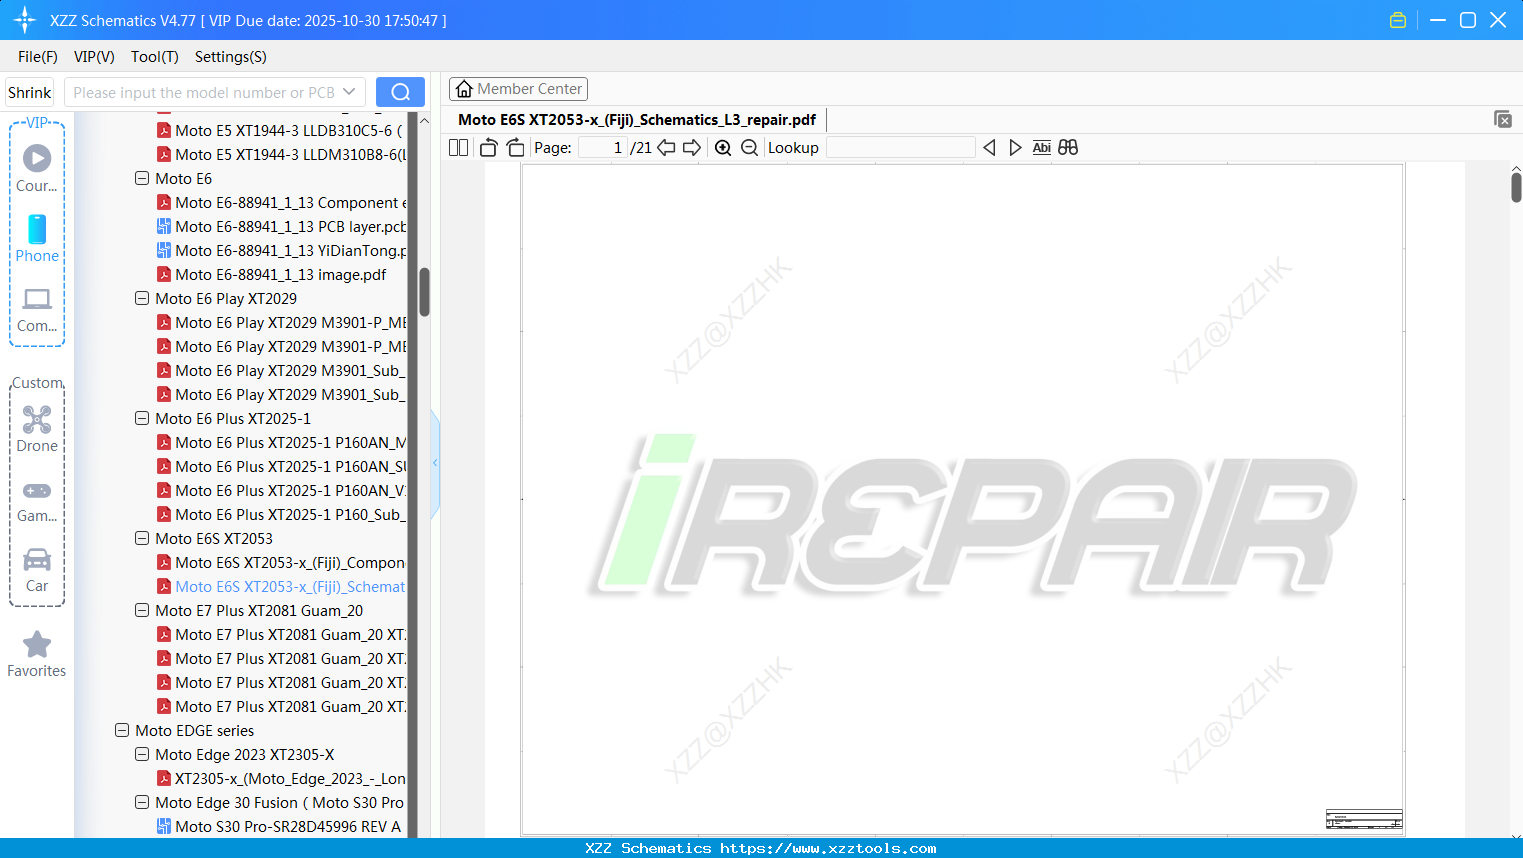The height and width of the screenshot is (858, 1523).
Task: Click the XZZ Schematics app logo
Action: [x=25, y=20]
